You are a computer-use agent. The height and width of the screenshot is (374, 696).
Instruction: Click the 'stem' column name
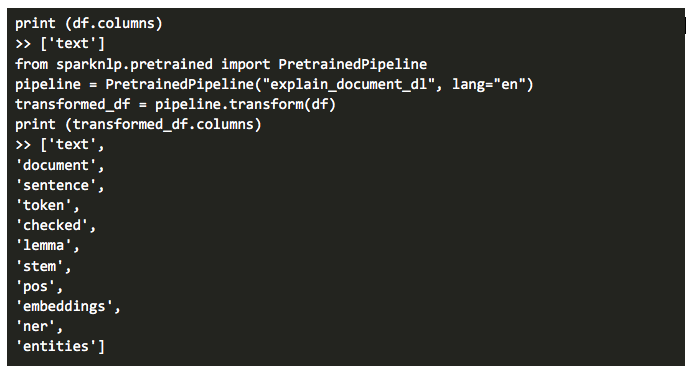coord(40,266)
